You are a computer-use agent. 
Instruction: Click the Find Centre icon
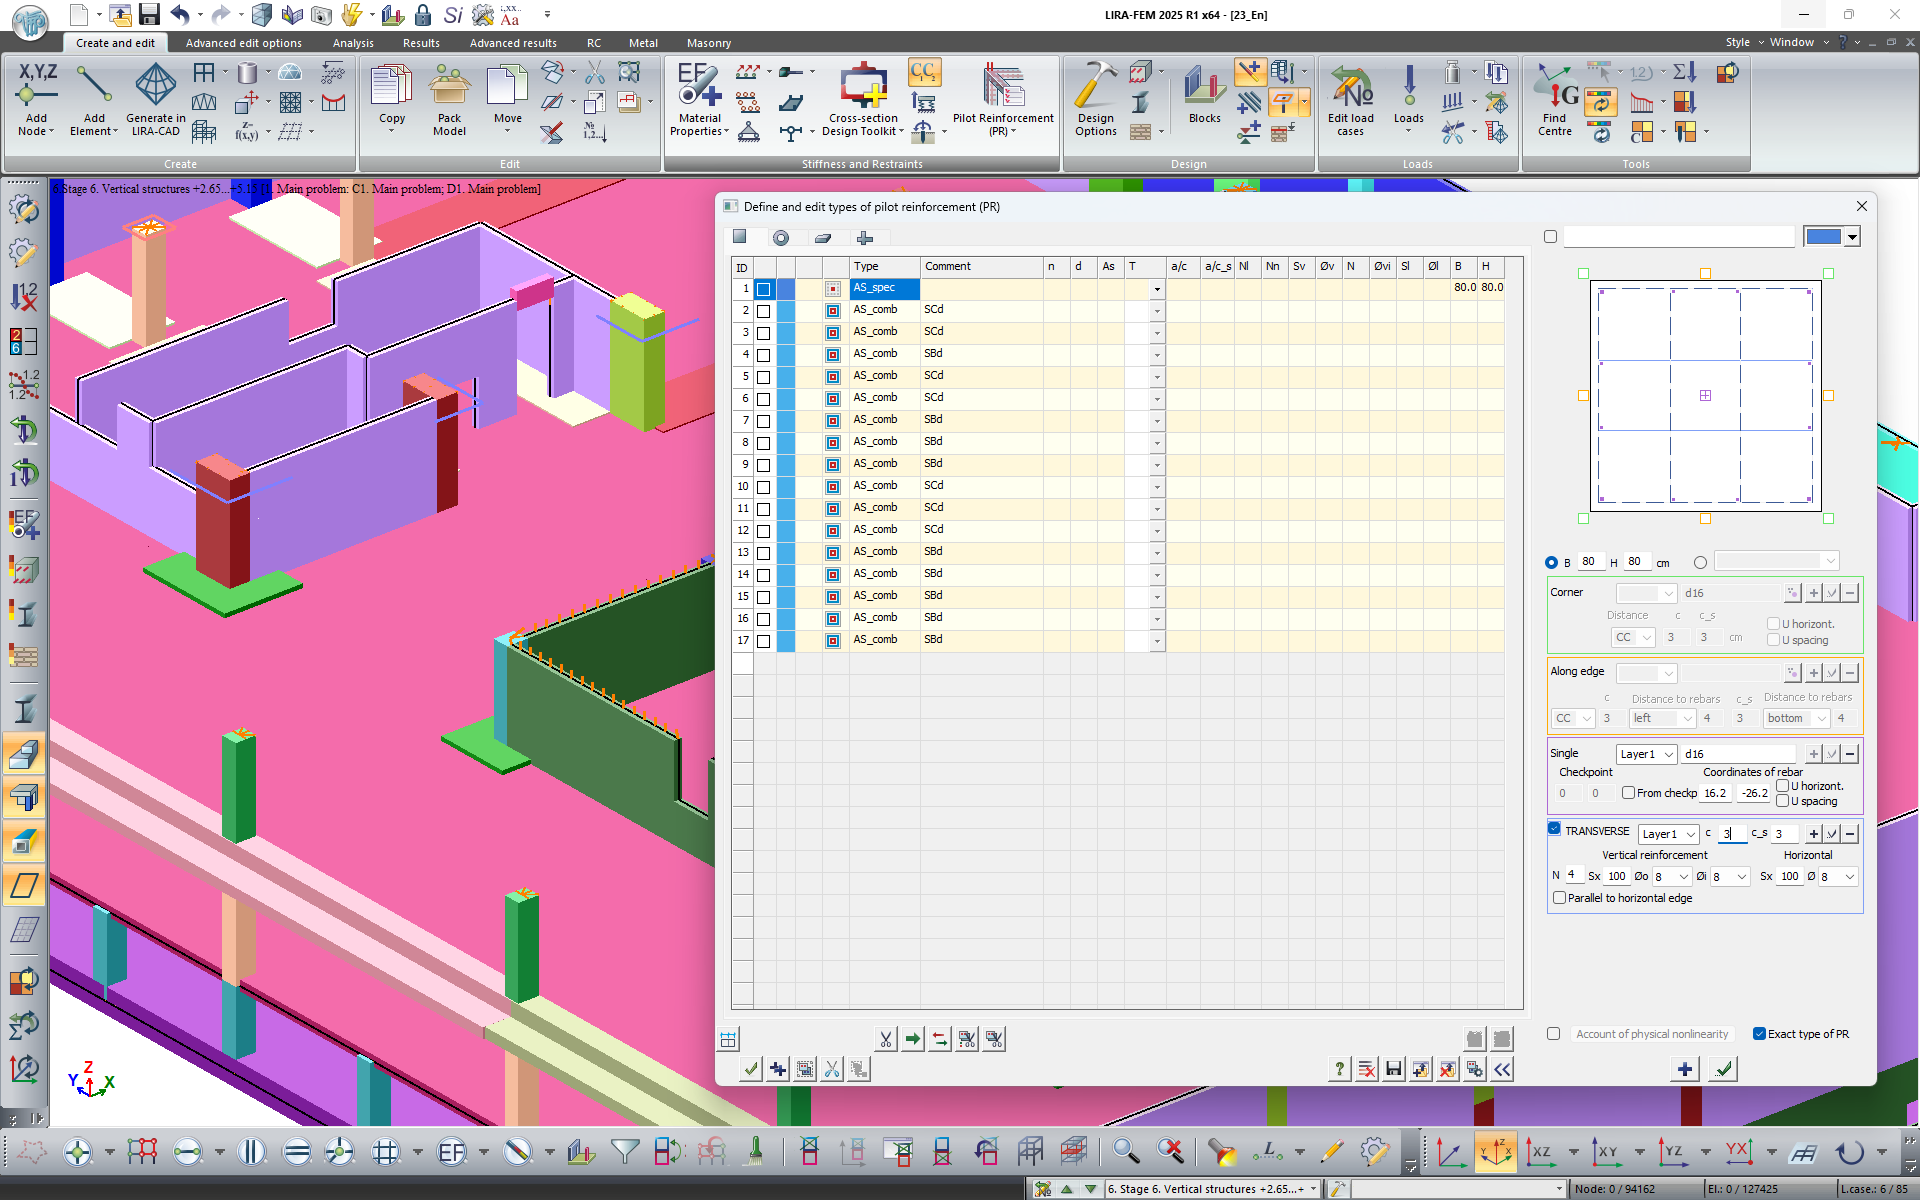(x=1556, y=88)
